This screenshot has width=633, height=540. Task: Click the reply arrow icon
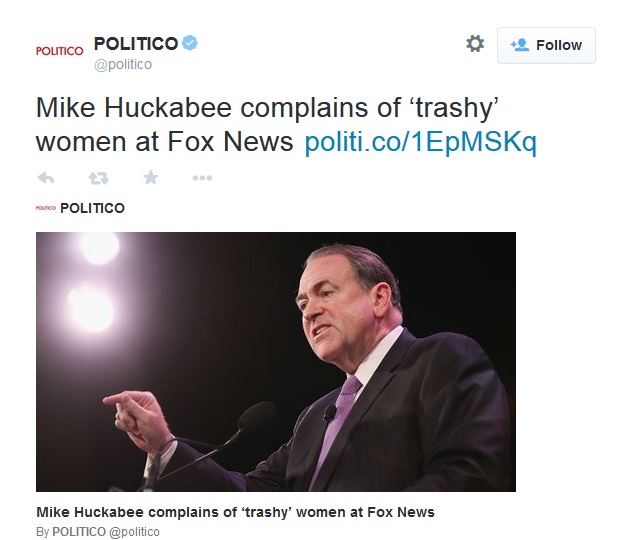[46, 178]
